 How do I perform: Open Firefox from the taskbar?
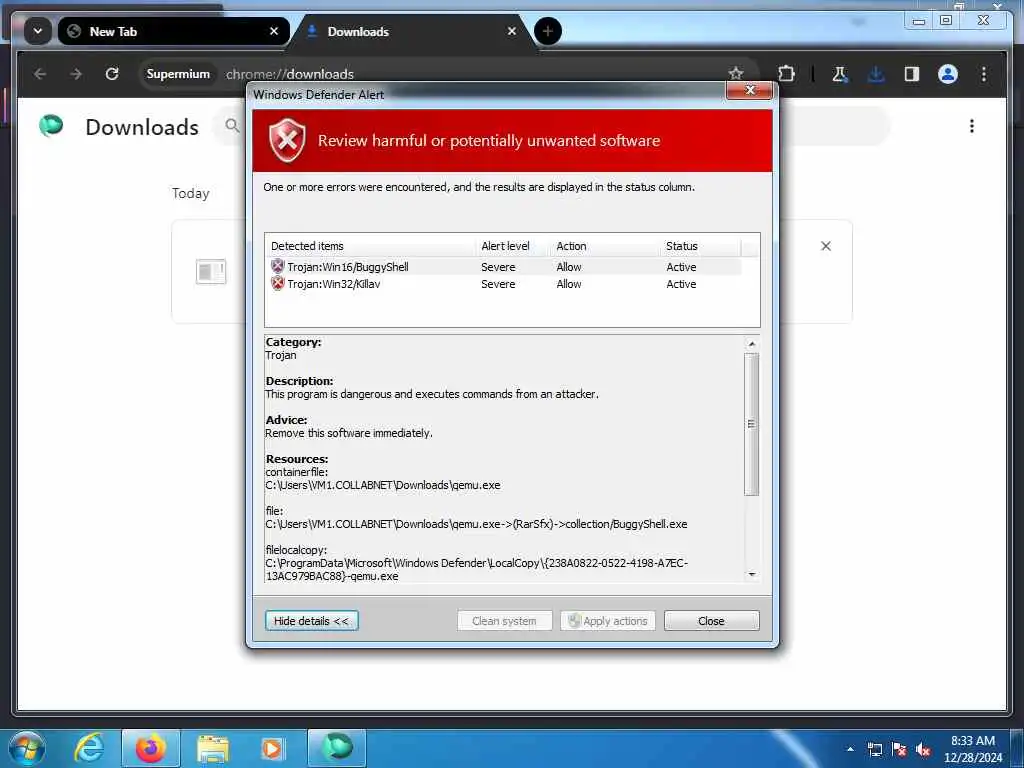pos(150,748)
